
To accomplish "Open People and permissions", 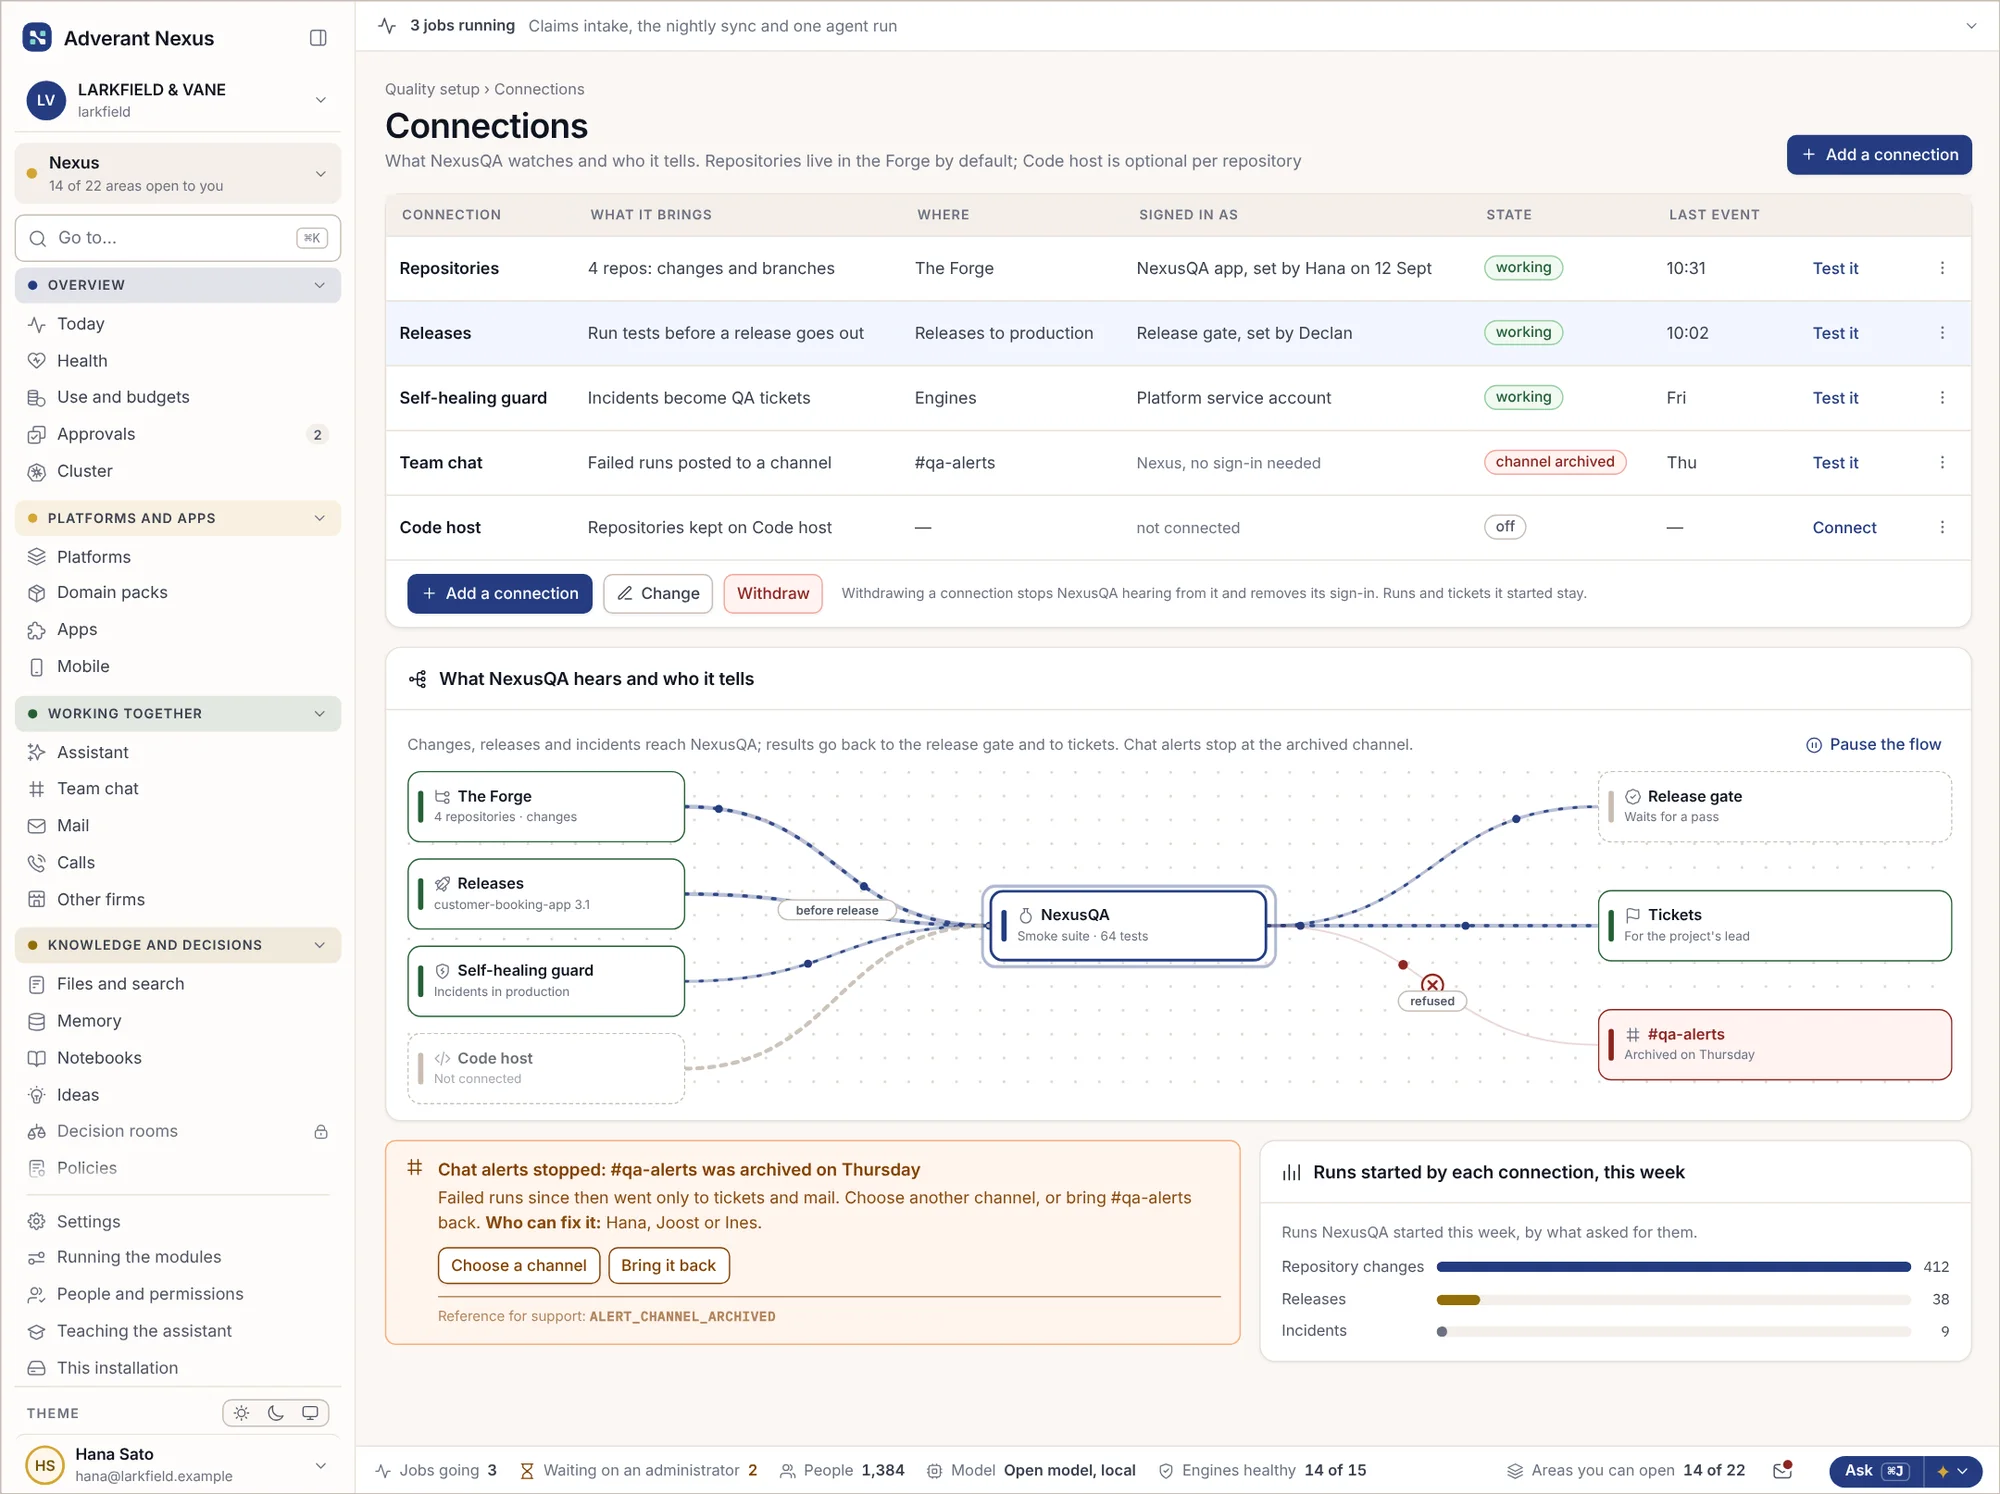I will coord(178,1294).
